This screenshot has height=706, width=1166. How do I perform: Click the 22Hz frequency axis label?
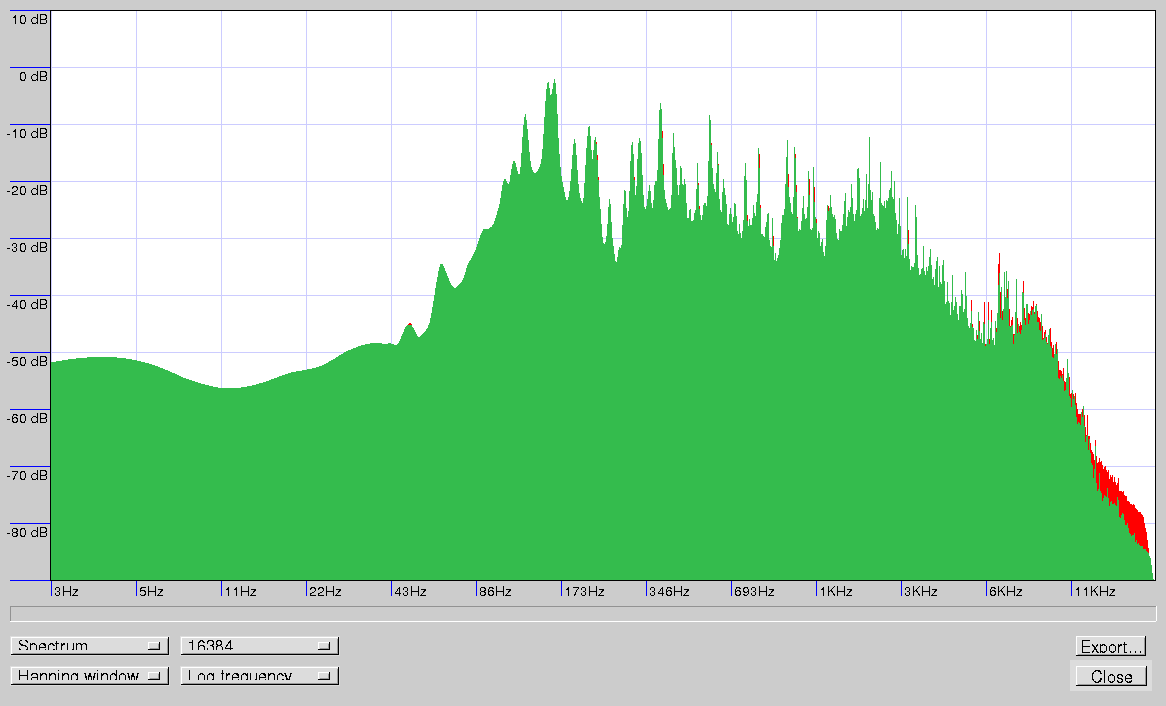coord(326,591)
